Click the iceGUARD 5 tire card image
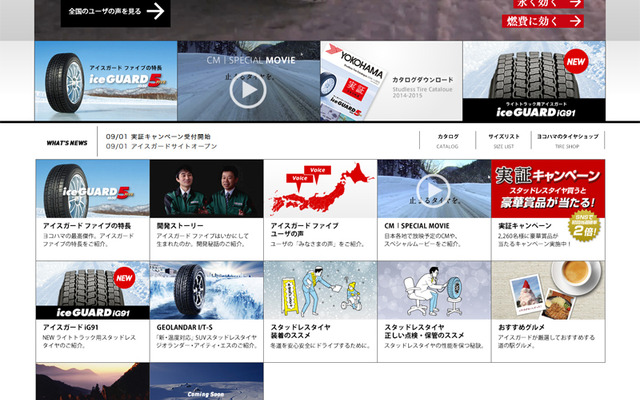This screenshot has height=400, width=640. [93, 189]
